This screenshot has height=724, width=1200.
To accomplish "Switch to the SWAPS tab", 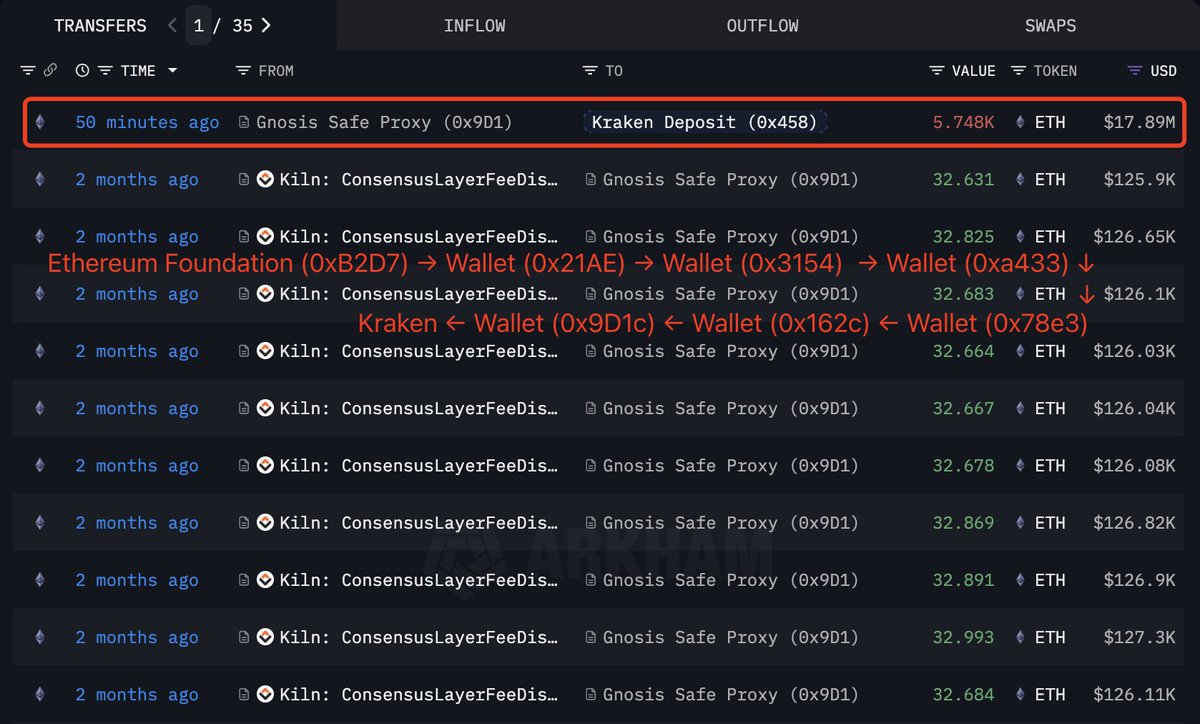I will coord(1050,25).
